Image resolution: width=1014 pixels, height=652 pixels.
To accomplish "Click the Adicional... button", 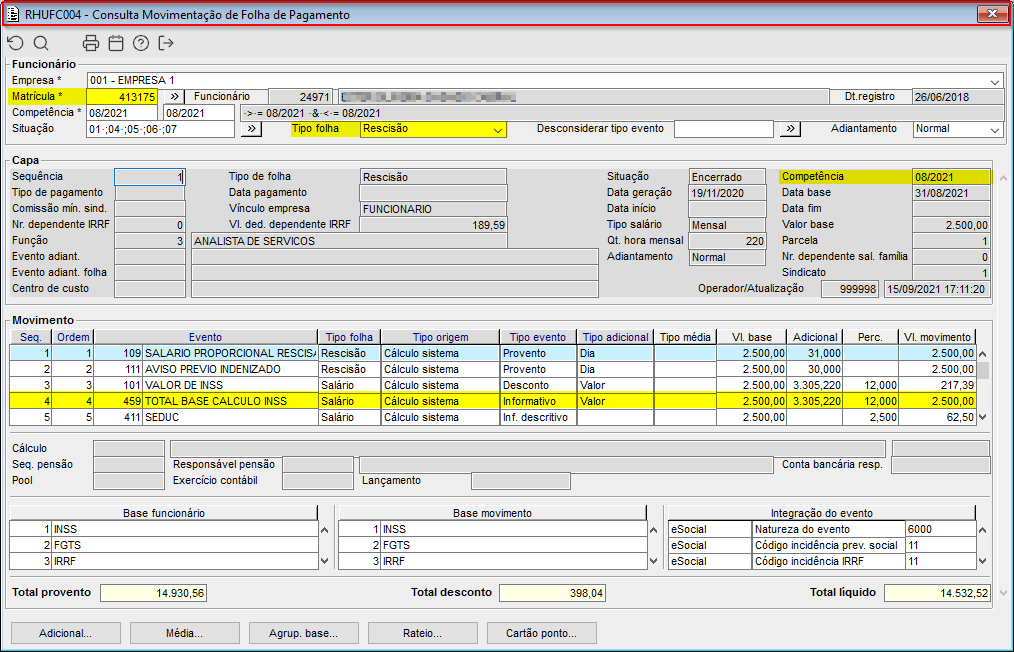I will pos(65,633).
